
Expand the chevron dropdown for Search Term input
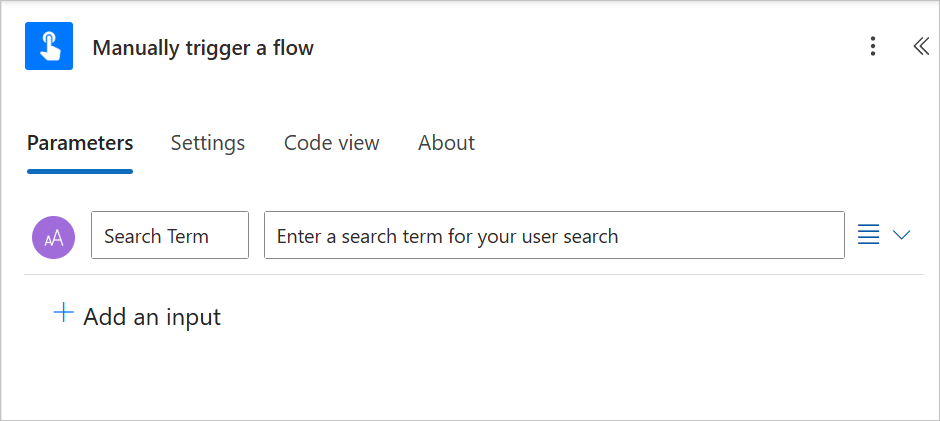pos(902,235)
